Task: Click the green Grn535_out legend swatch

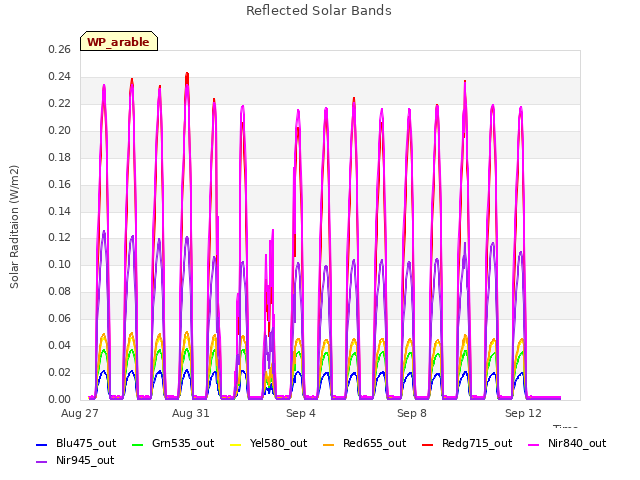Action: [x=138, y=444]
